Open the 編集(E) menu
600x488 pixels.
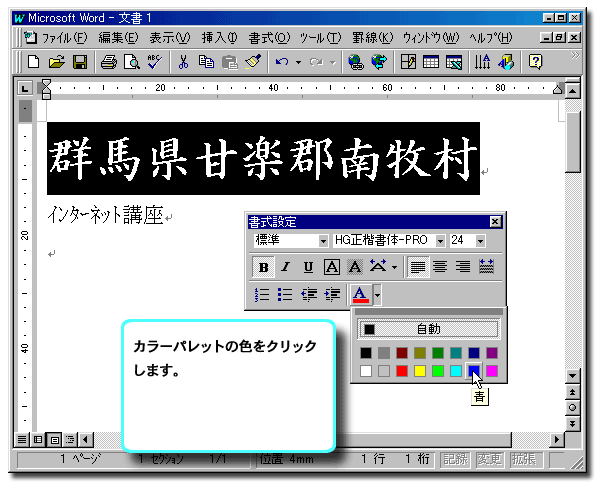tap(118, 38)
